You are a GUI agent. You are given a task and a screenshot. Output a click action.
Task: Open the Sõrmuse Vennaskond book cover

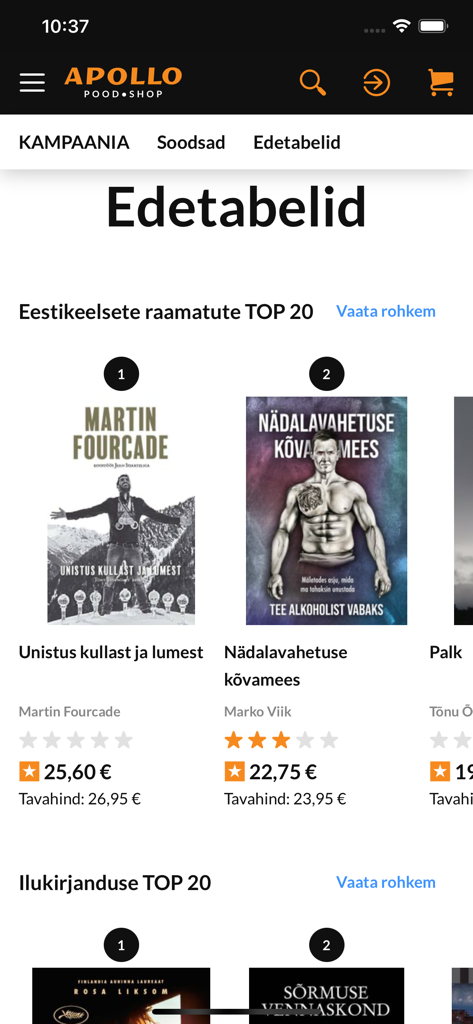pyautogui.click(x=327, y=995)
